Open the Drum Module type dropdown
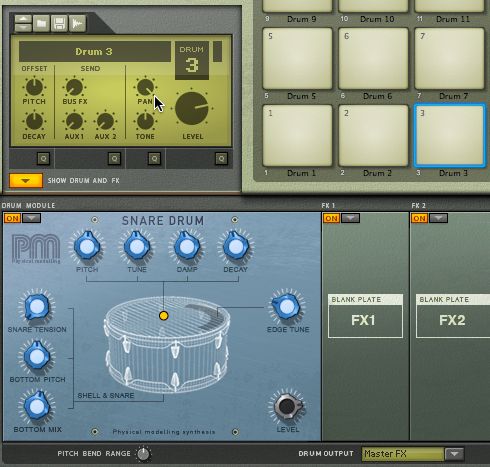Image resolution: width=490 pixels, height=467 pixels. click(31, 218)
